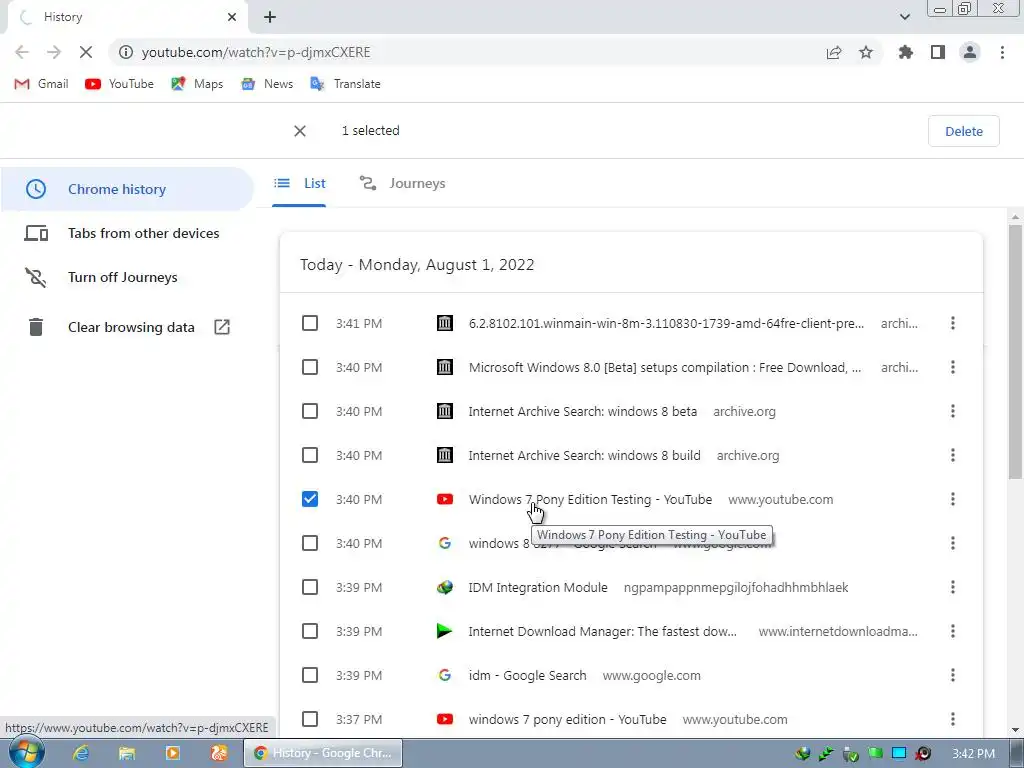Check the windows 7 pony edition - YouTube checkbox

(310, 719)
